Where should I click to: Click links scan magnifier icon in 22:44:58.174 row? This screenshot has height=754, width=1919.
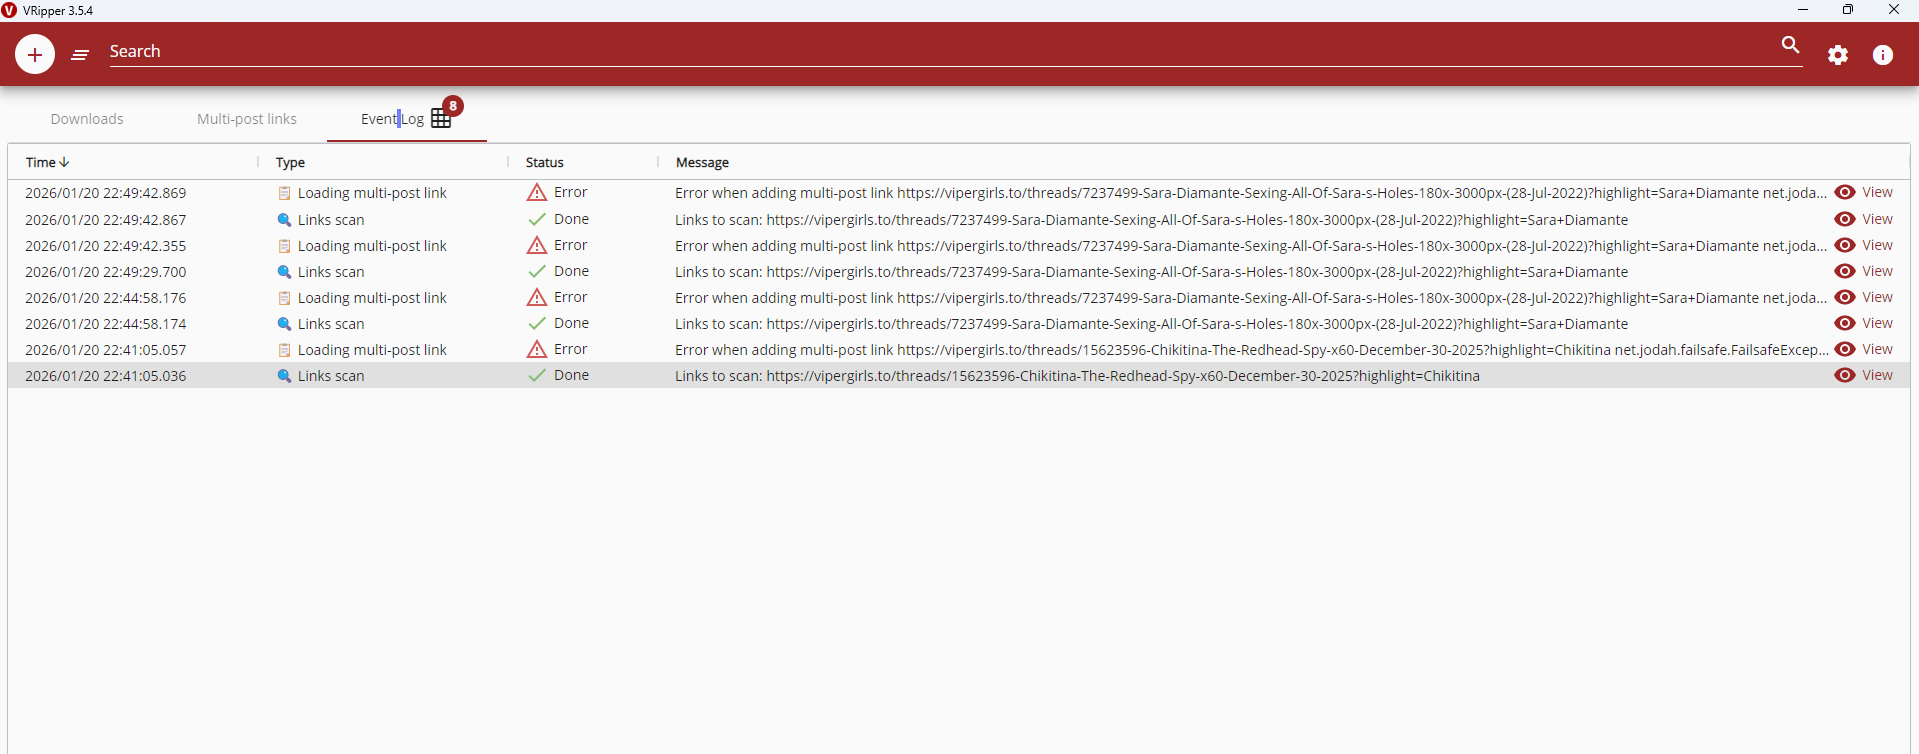[x=284, y=324]
